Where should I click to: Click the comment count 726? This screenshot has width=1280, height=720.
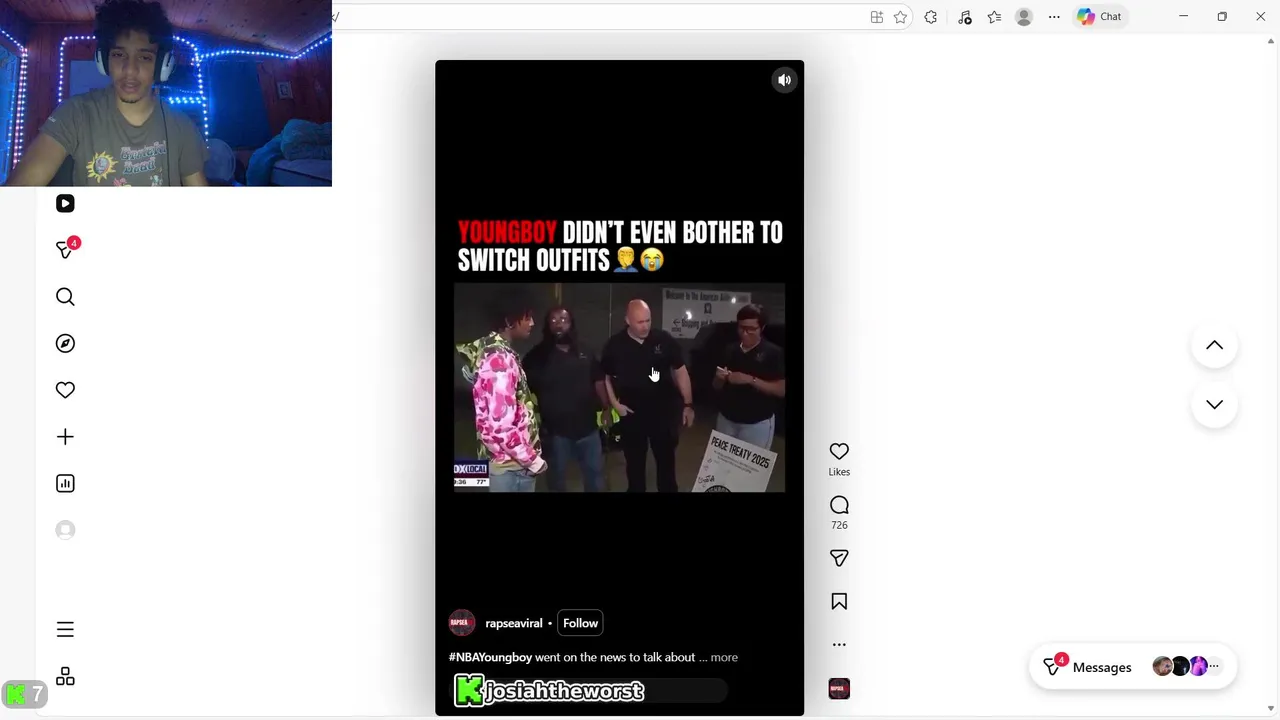[x=839, y=525]
